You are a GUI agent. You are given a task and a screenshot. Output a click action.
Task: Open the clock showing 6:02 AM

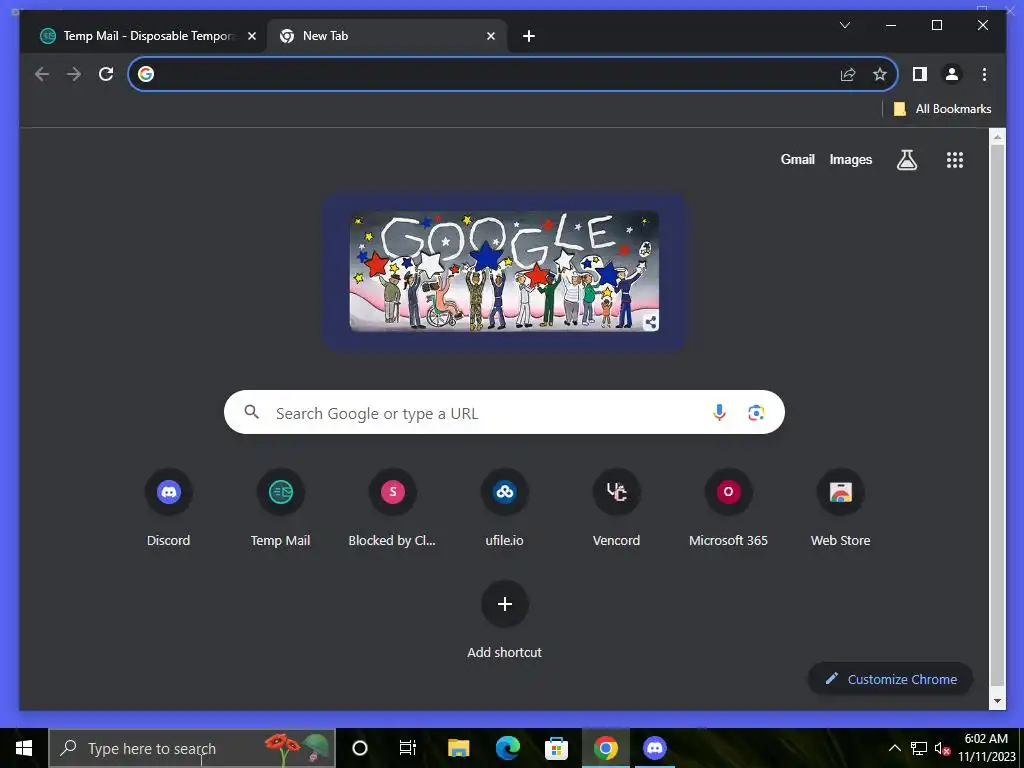click(986, 748)
